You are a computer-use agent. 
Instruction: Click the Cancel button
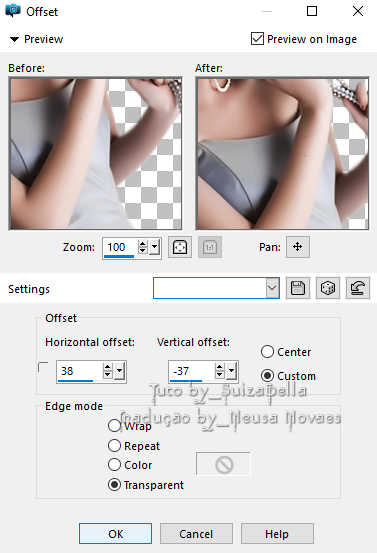click(x=196, y=534)
